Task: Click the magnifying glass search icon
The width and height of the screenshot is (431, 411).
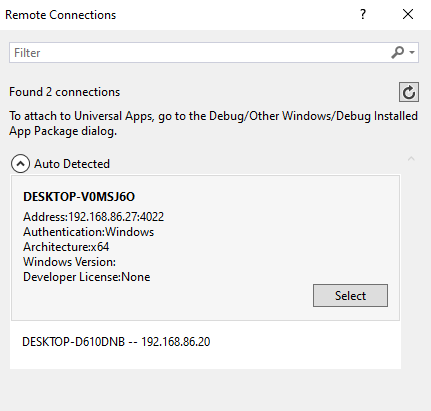Action: coord(398,52)
